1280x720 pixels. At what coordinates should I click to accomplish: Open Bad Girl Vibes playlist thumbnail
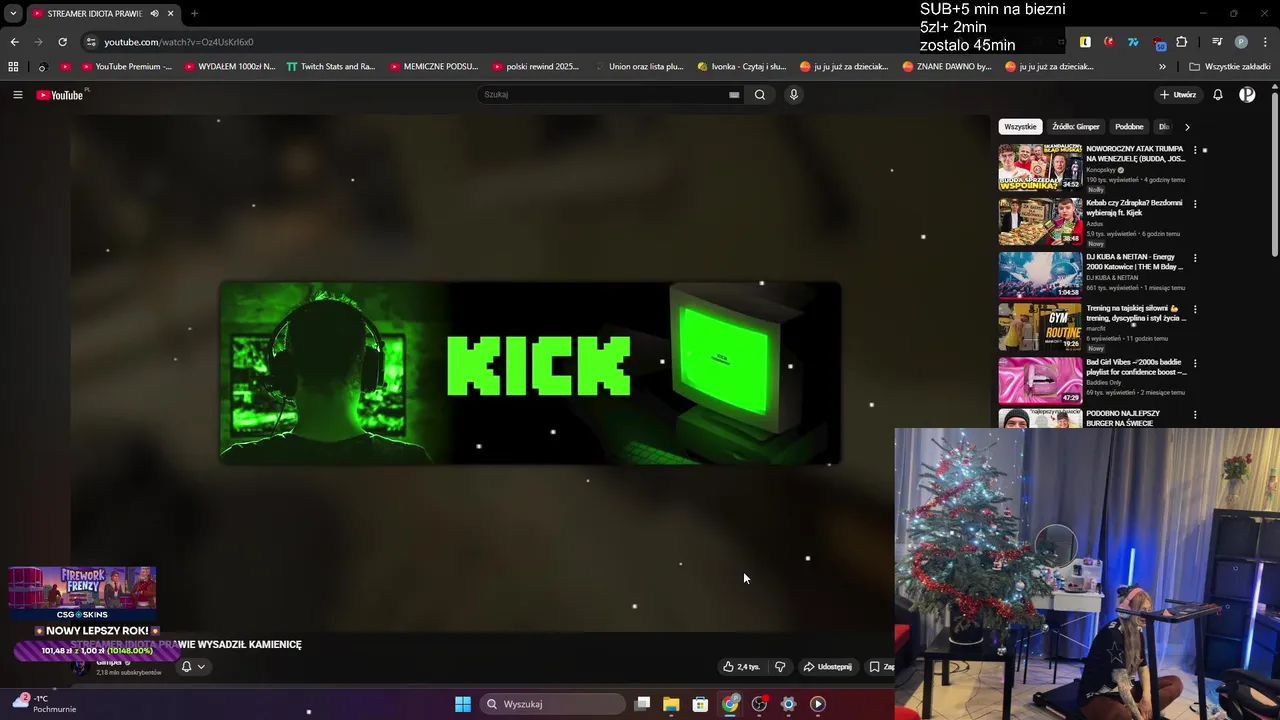tap(1040, 380)
